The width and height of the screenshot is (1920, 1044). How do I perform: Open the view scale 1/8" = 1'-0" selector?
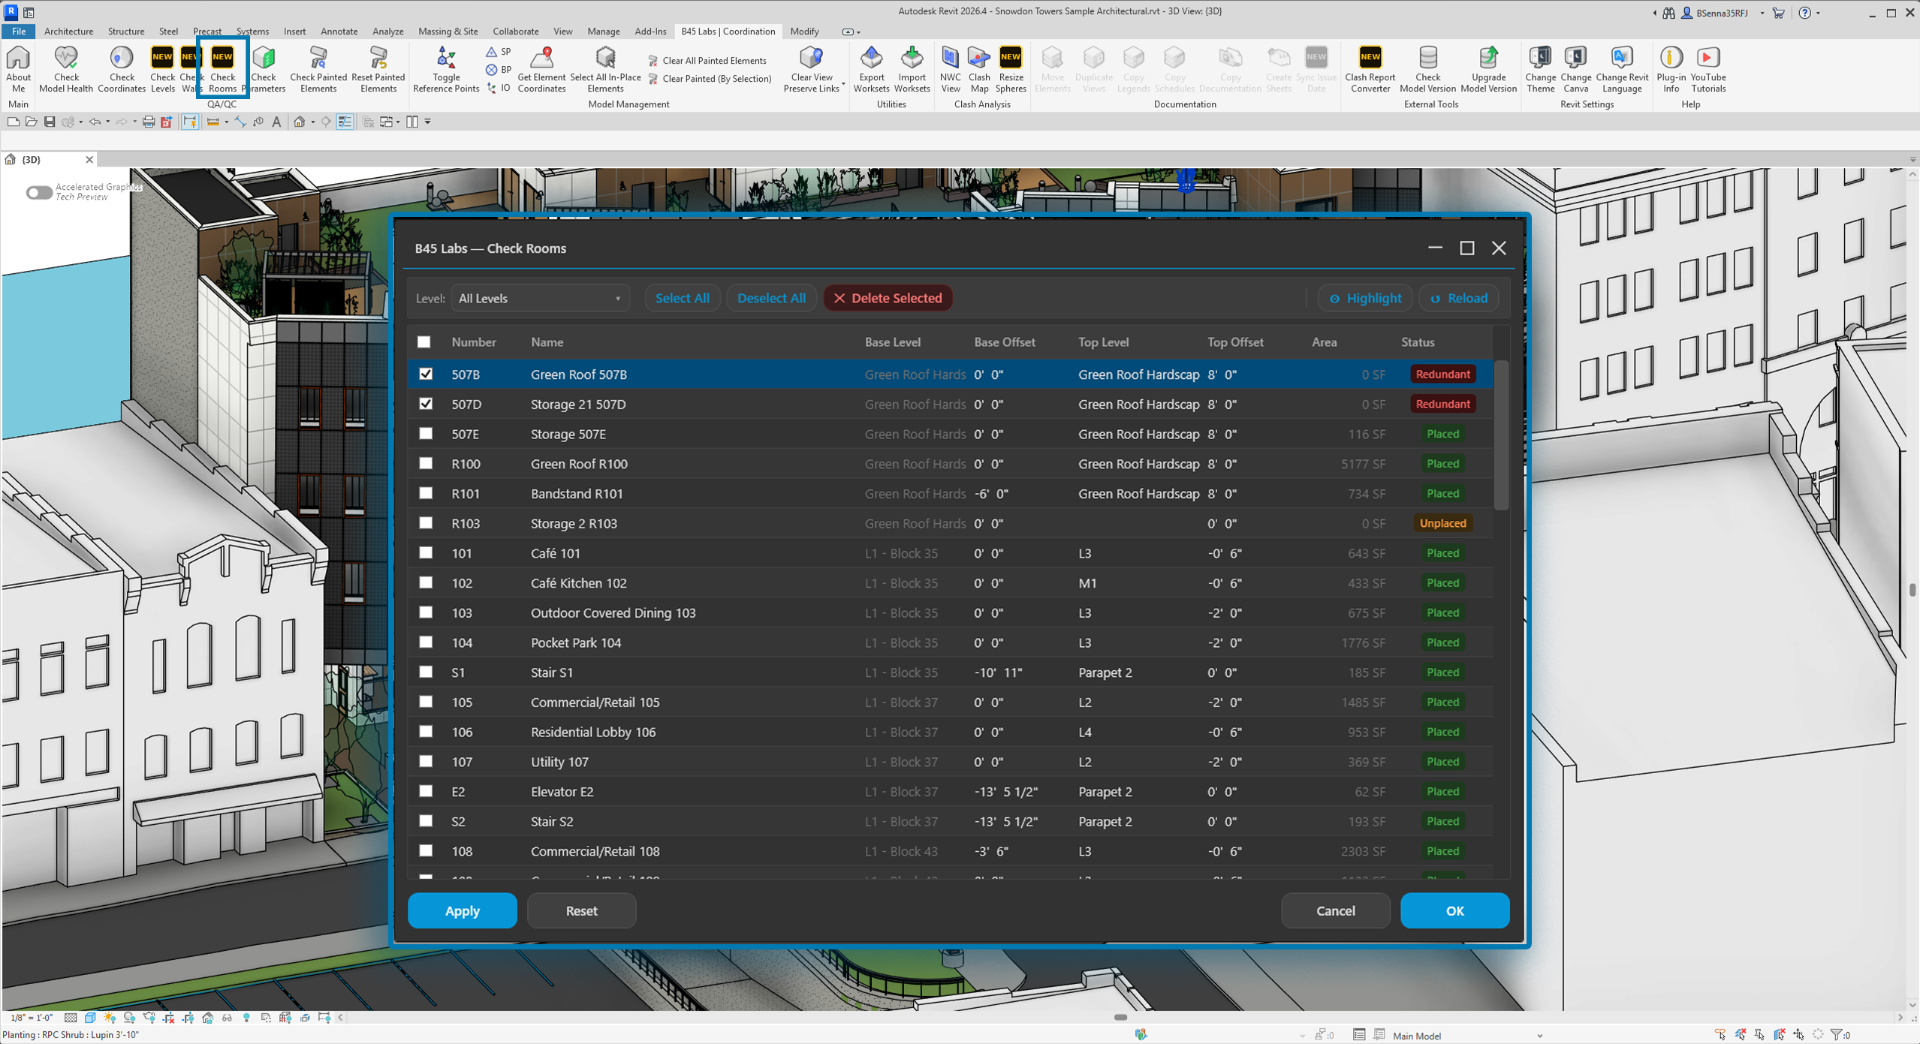pos(31,1018)
